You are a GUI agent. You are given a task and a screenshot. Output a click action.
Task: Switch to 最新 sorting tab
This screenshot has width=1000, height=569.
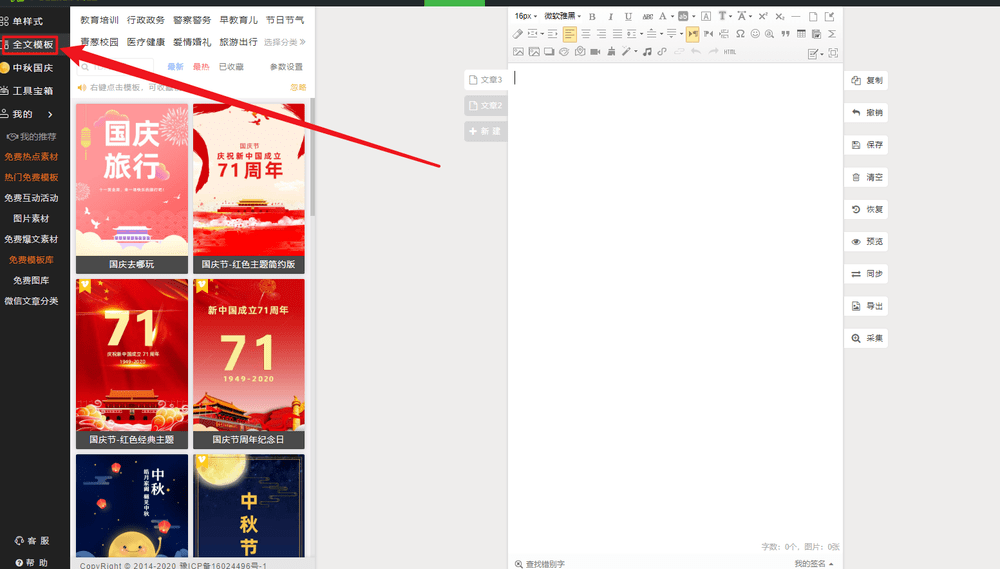point(175,66)
